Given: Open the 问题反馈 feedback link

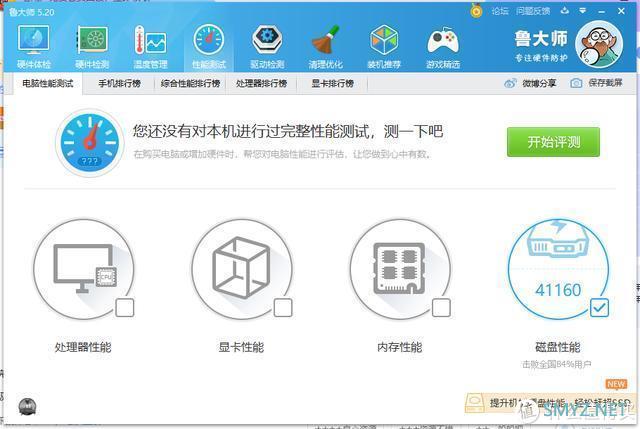Looking at the screenshot, I should tap(533, 11).
